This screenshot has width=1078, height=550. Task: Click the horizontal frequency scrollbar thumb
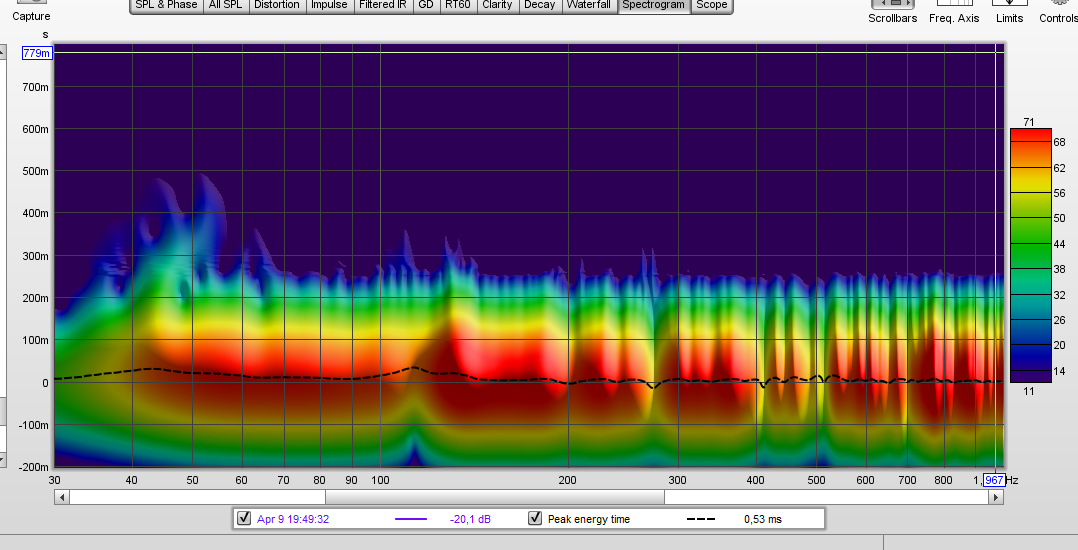tap(495, 497)
